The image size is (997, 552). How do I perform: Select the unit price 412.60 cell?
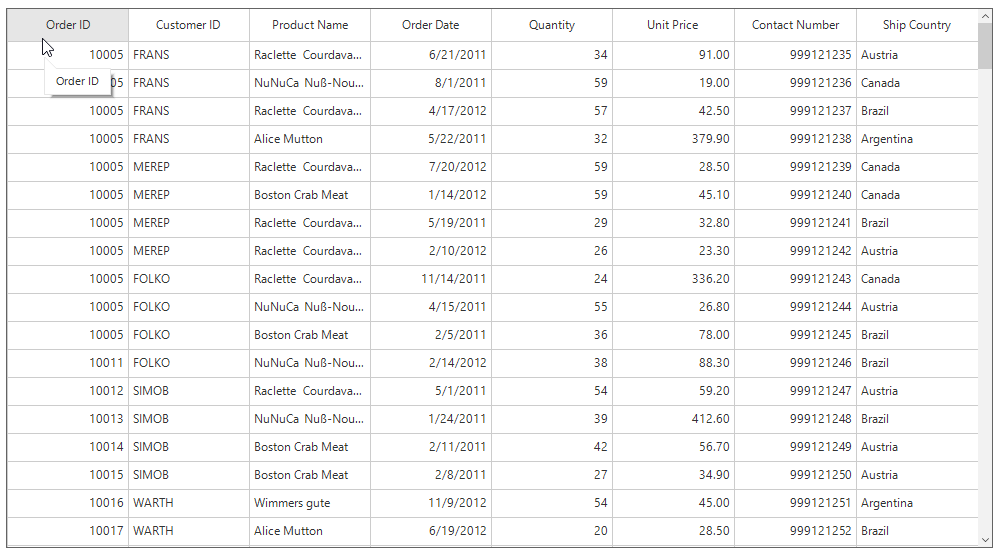pos(673,419)
